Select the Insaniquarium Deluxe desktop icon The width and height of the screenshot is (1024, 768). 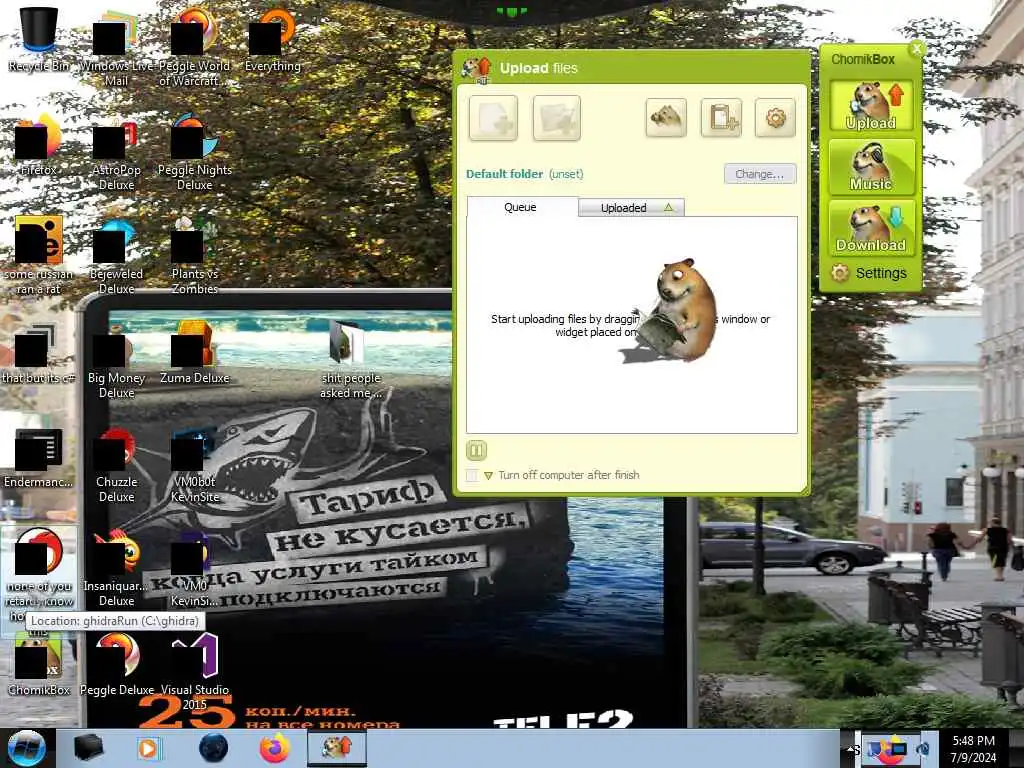[x=116, y=568]
